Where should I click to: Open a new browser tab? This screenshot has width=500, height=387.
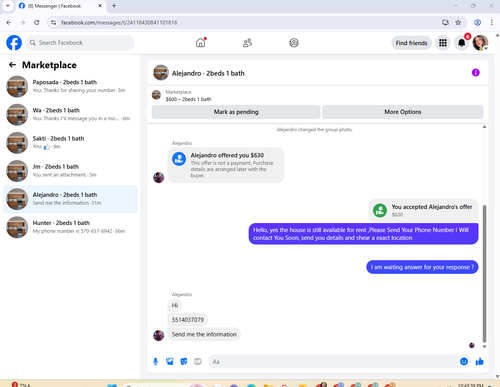click(x=114, y=6)
